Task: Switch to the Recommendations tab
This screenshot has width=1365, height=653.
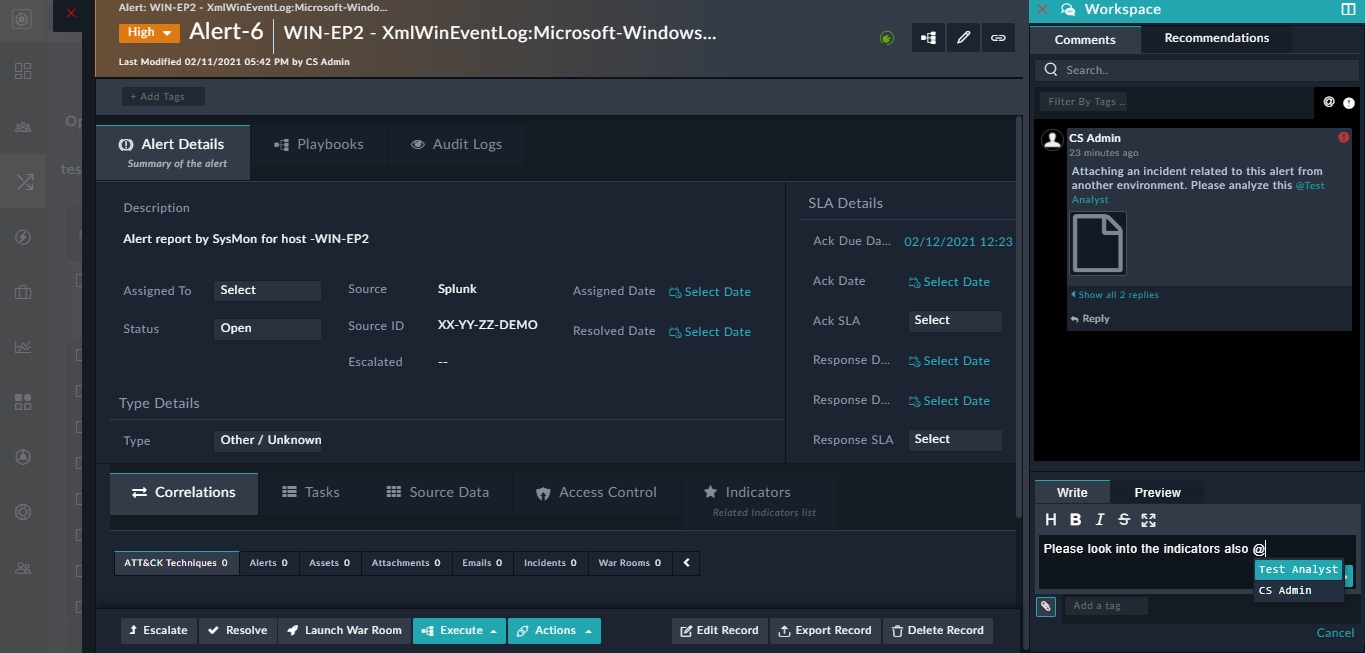Action: click(x=1216, y=38)
